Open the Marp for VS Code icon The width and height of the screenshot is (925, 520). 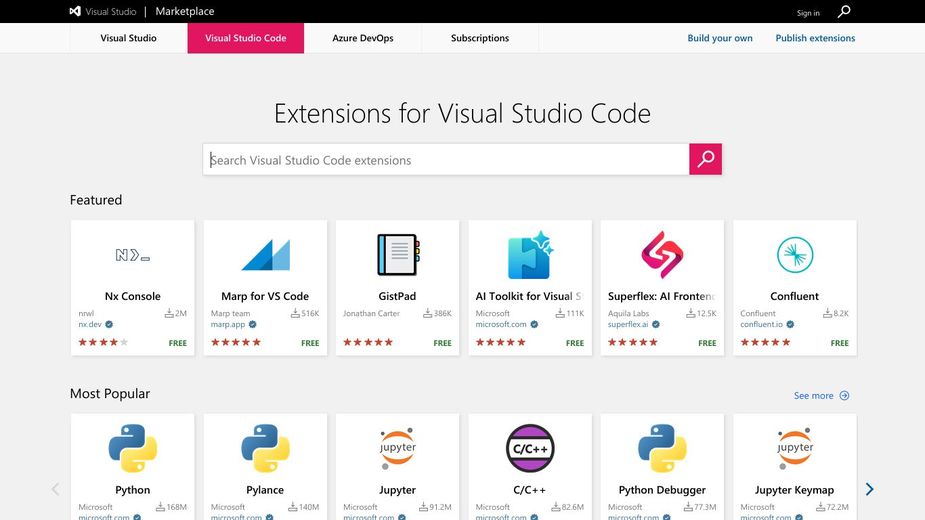(x=265, y=255)
